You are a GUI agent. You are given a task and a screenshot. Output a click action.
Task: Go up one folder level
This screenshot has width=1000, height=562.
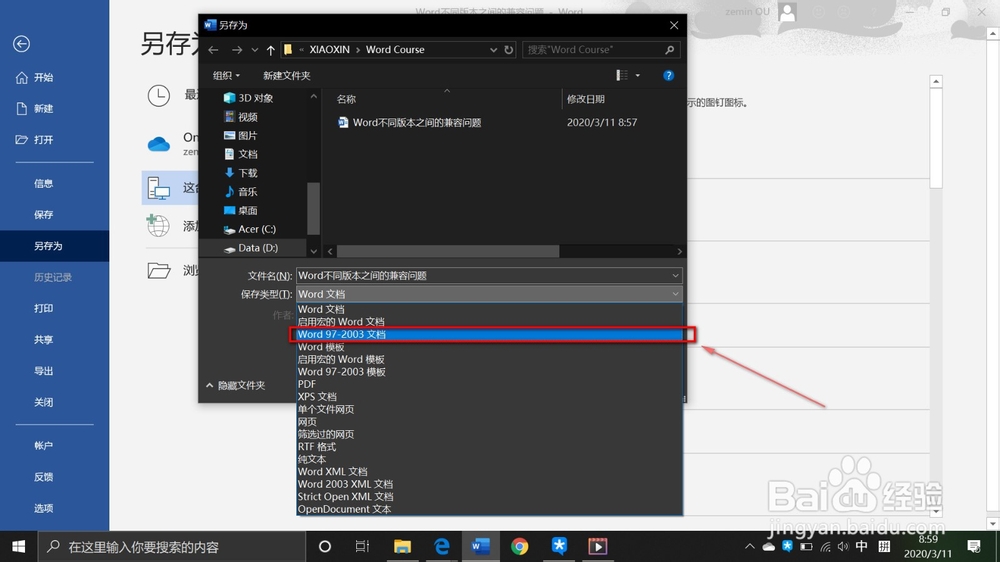pos(270,50)
